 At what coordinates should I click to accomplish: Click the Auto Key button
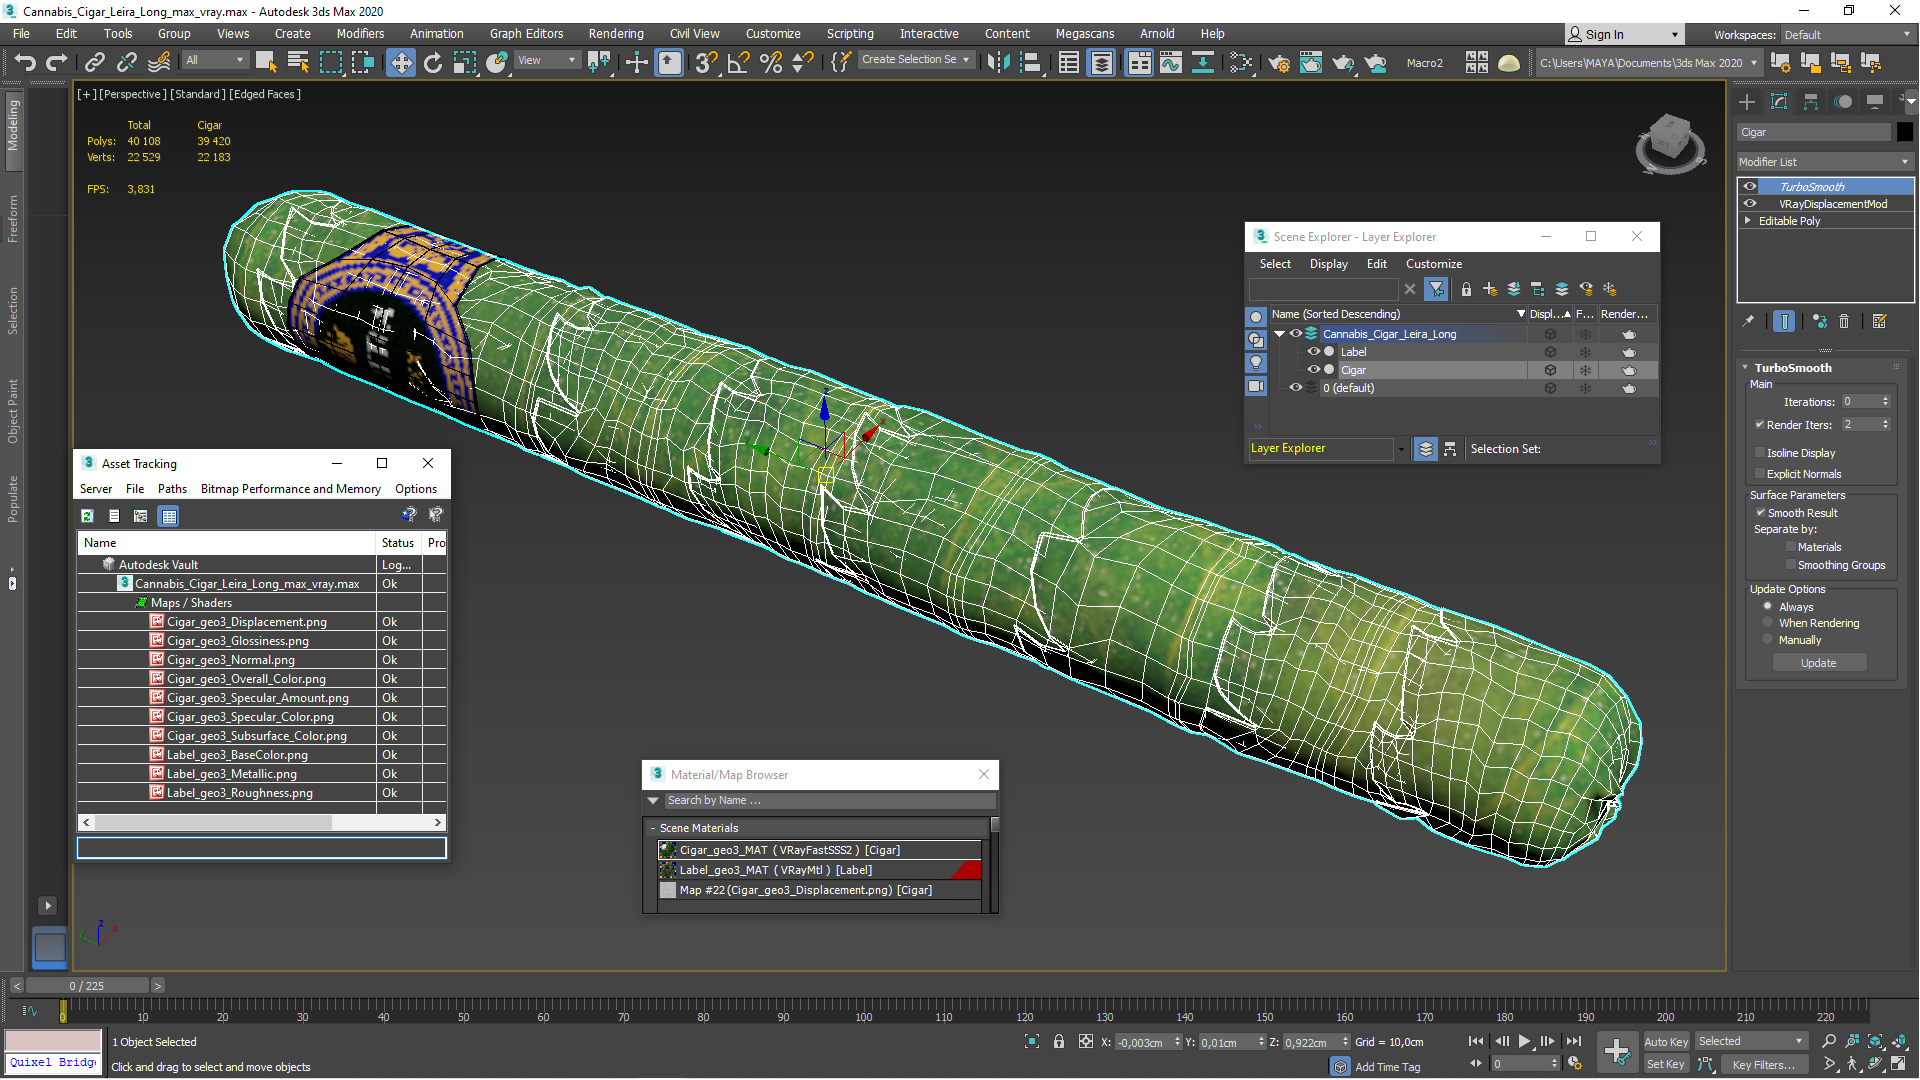pos(1666,1042)
